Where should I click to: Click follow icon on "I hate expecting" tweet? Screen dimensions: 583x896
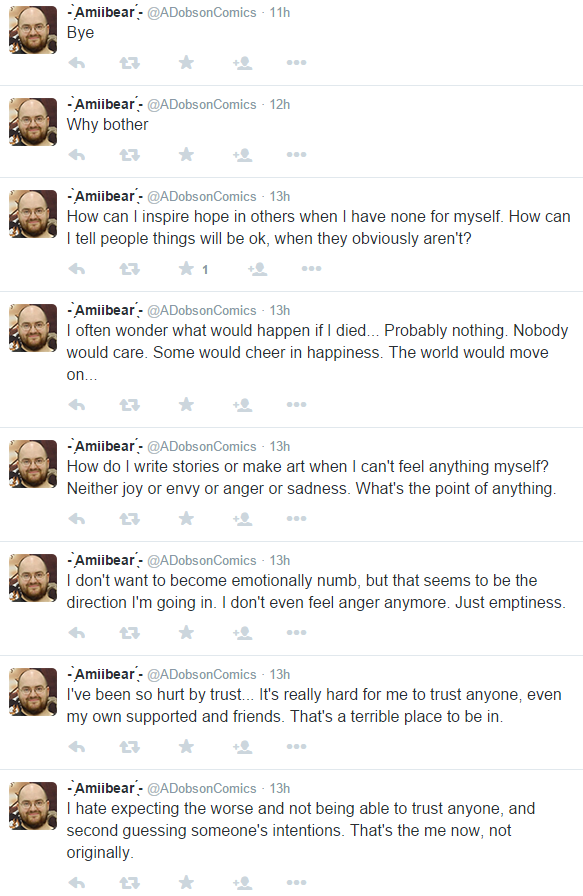tap(243, 883)
